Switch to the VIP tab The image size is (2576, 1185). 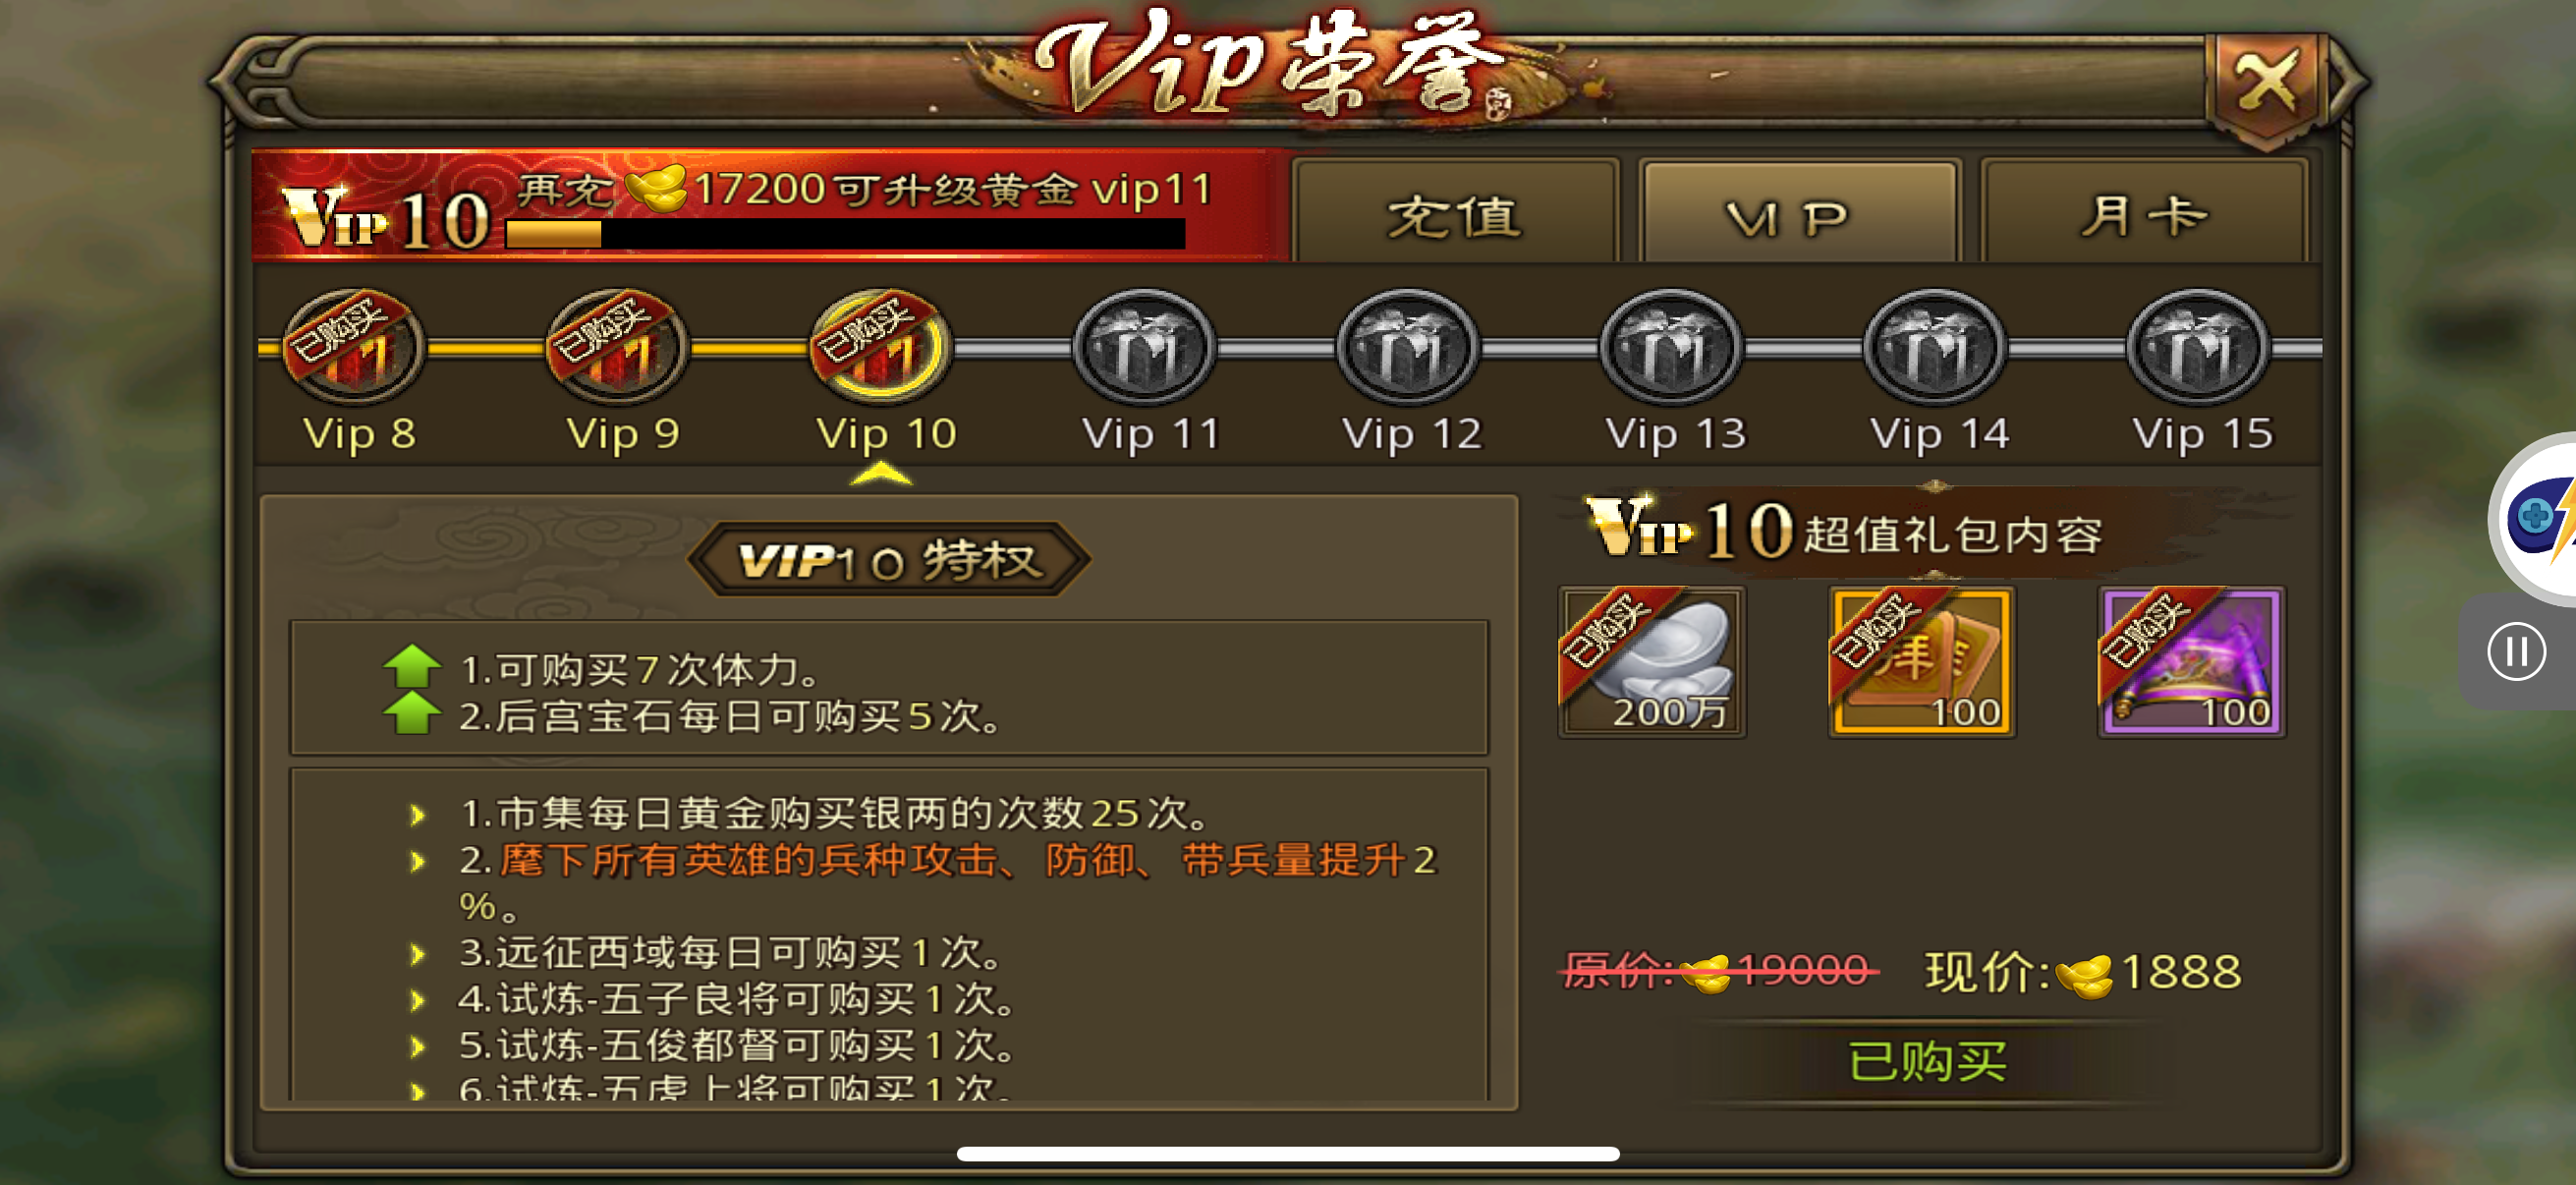tap(1799, 214)
